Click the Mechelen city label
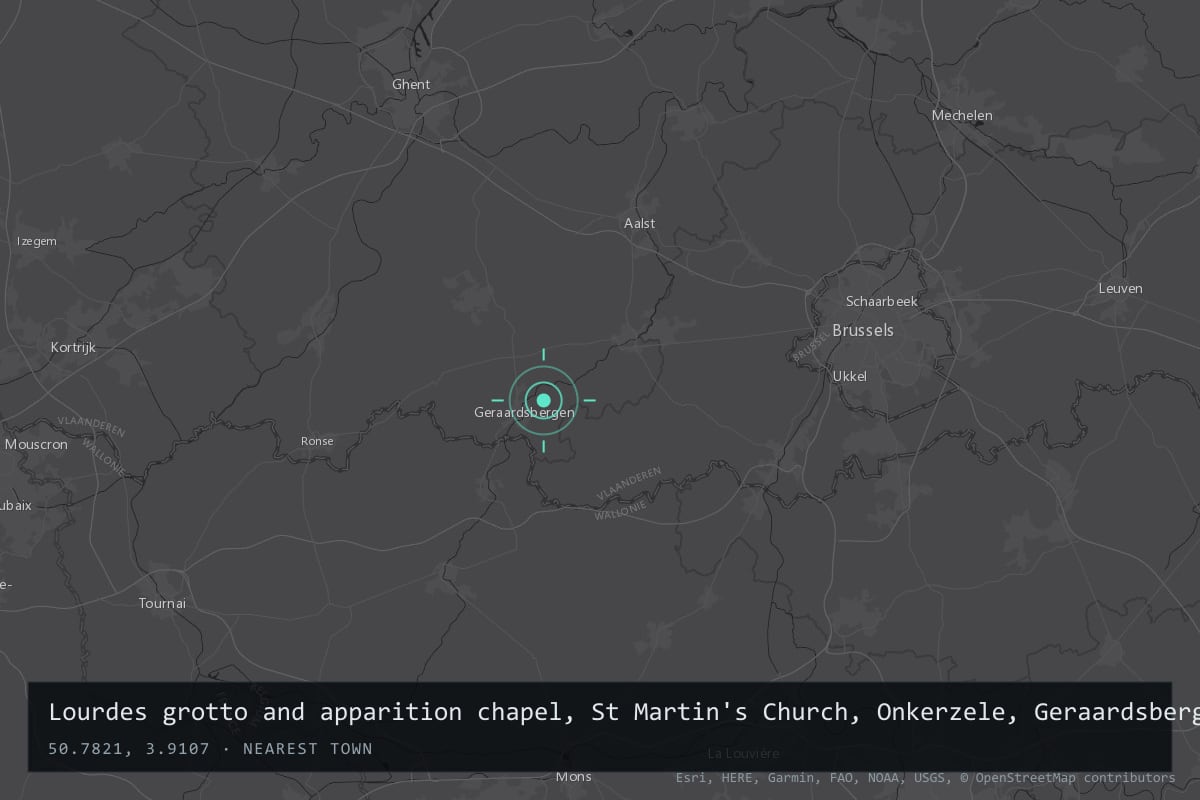 [x=962, y=115]
